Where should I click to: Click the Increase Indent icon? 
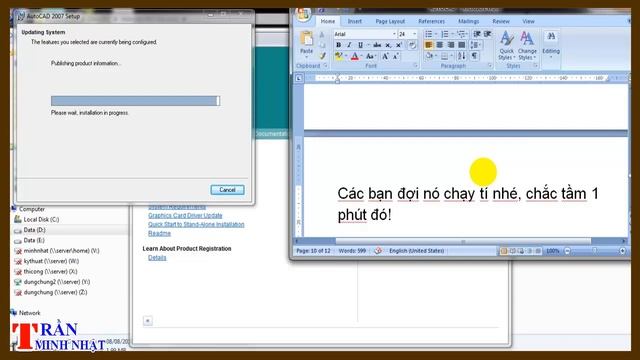tap(487, 34)
